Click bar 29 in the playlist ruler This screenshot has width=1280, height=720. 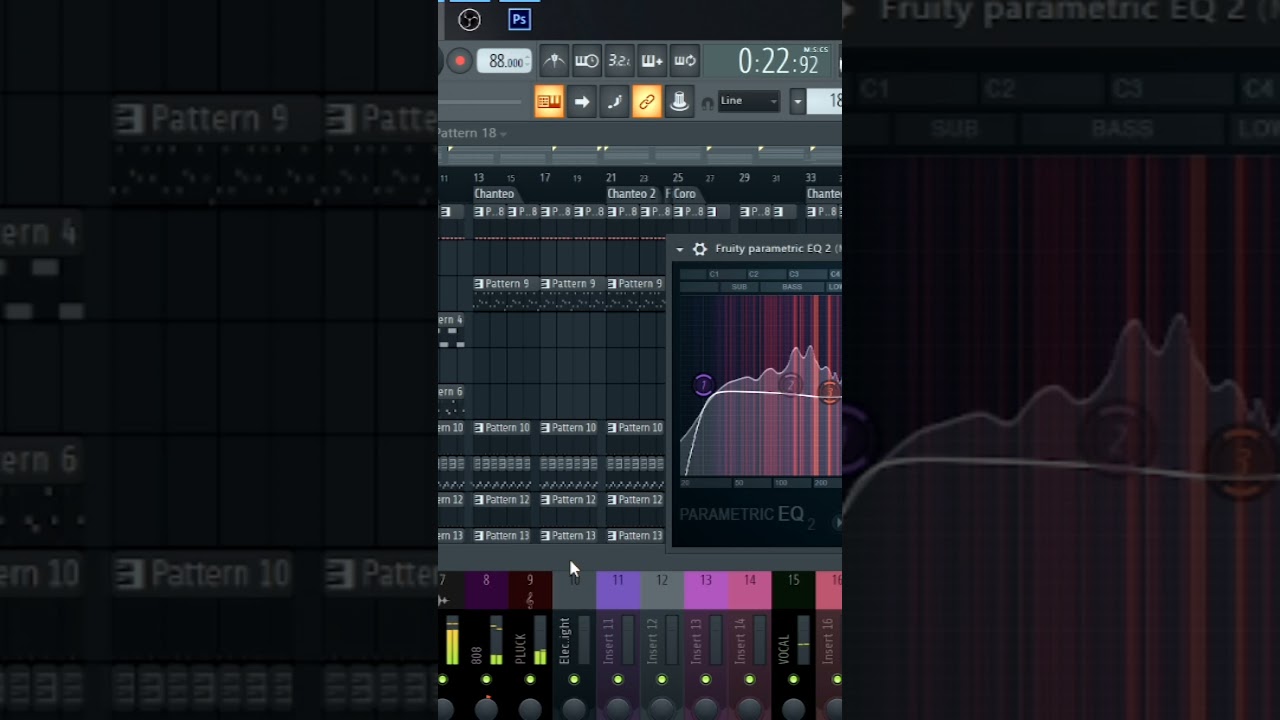[744, 178]
